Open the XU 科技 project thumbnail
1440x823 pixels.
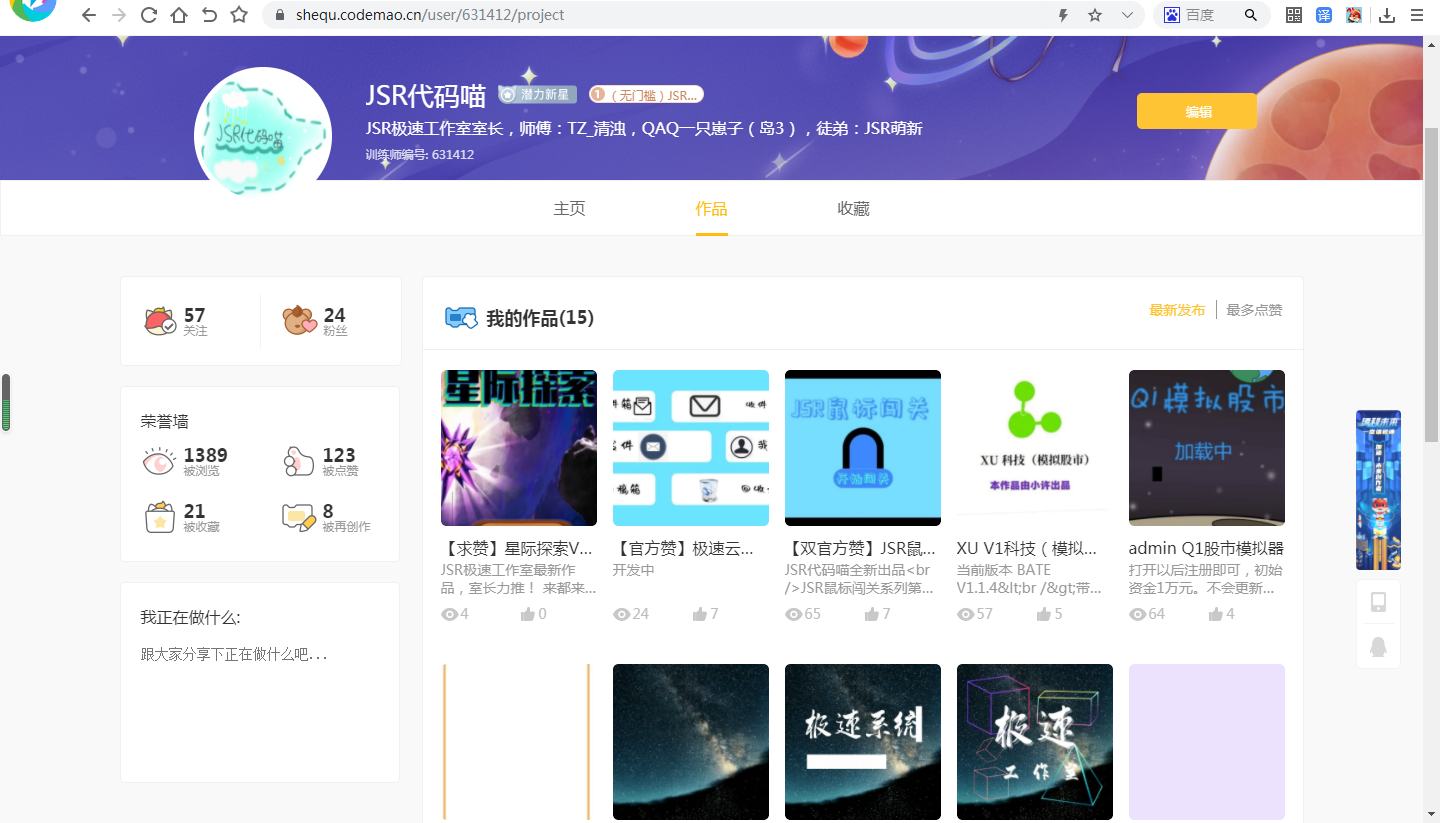click(x=1035, y=448)
